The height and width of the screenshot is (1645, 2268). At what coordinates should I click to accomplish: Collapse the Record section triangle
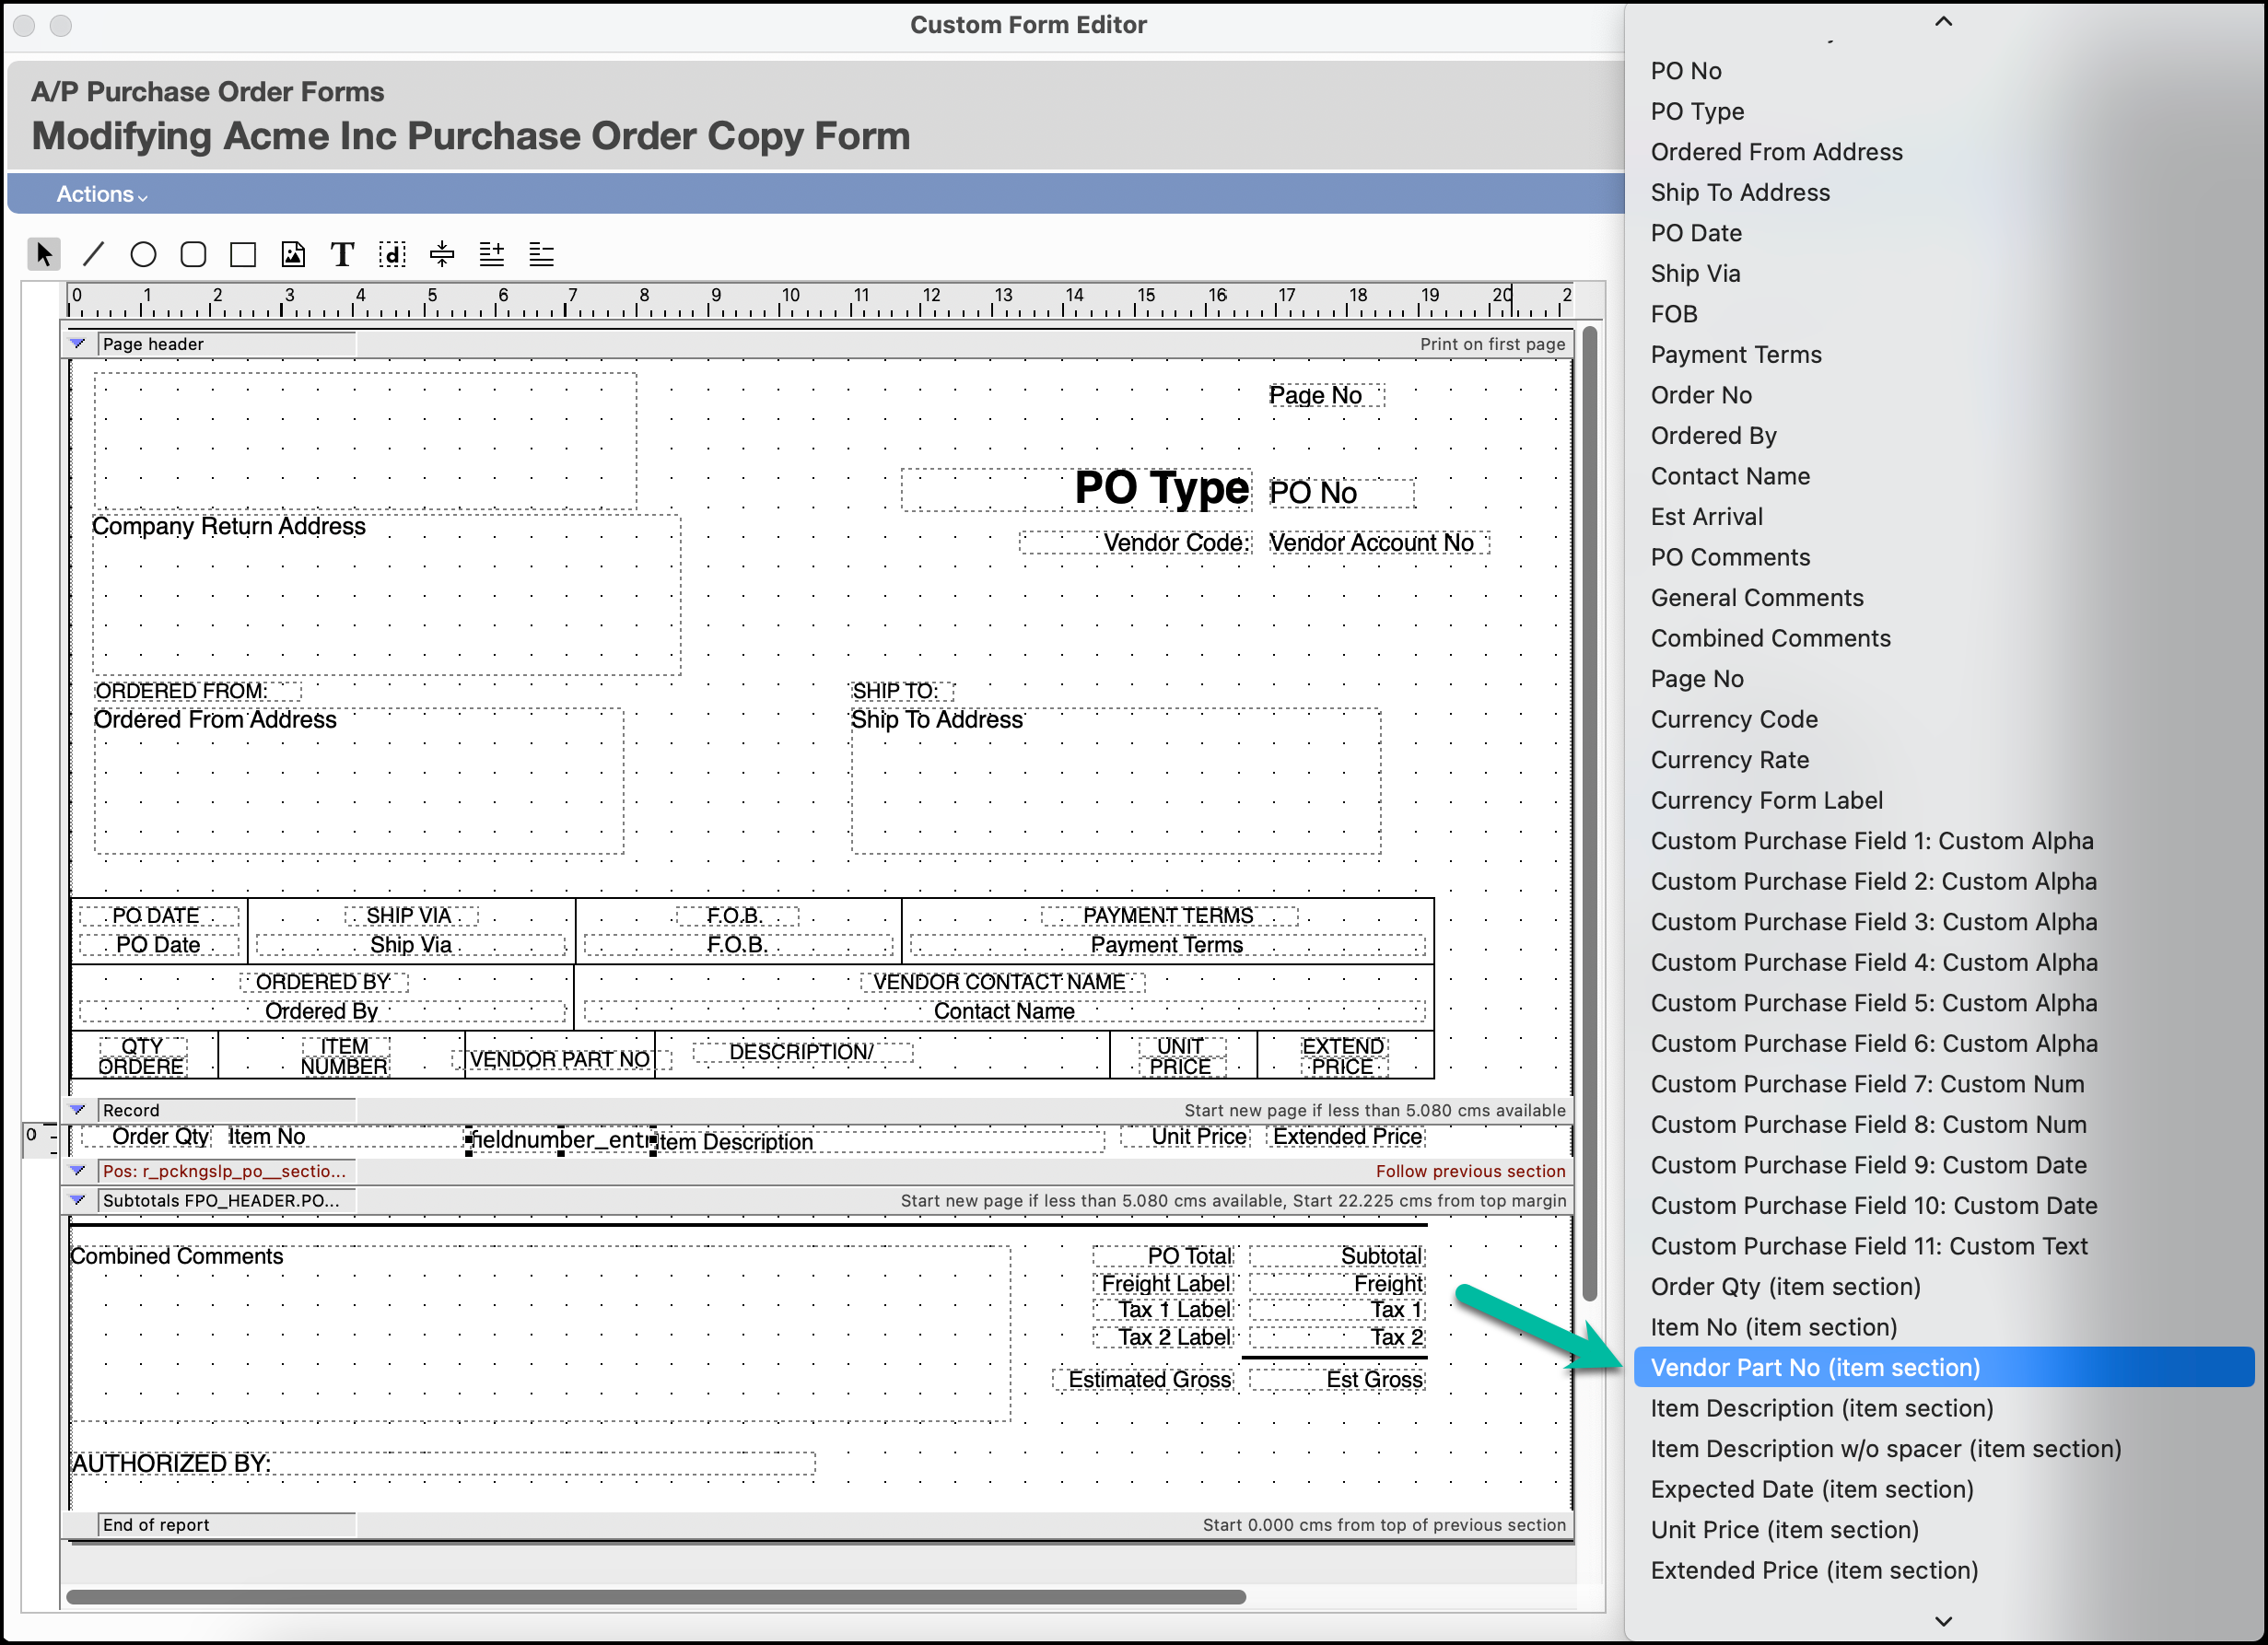point(78,1109)
